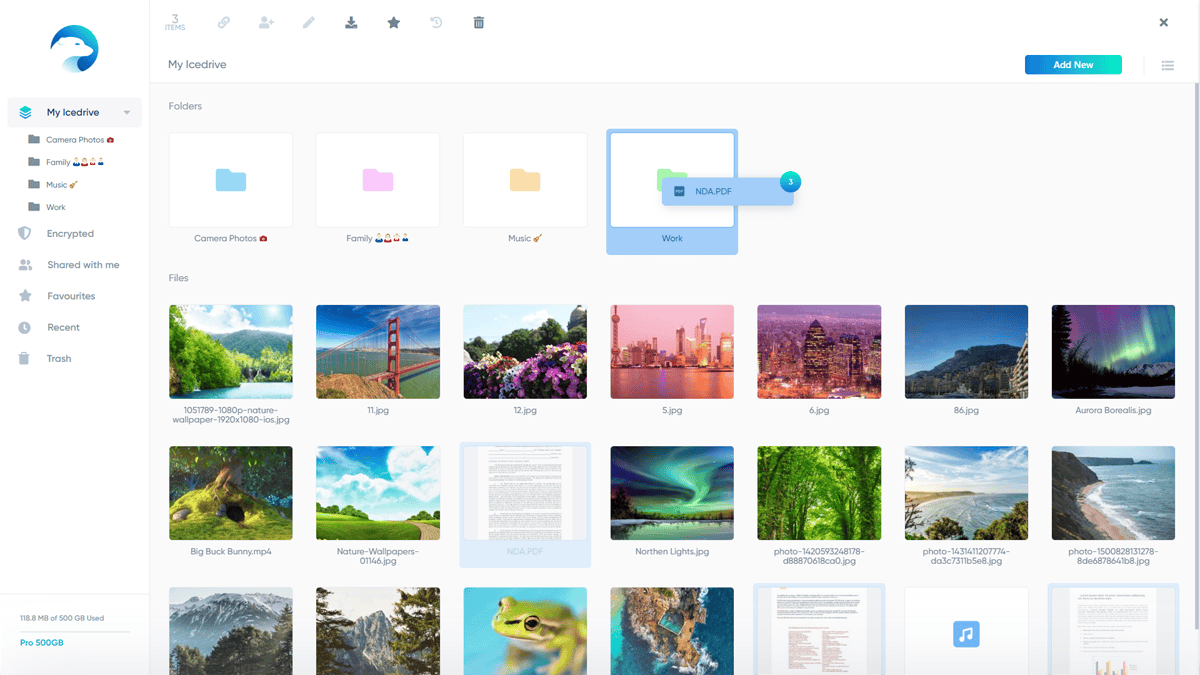Select the 12.jpg flowers thumbnail

(x=525, y=352)
